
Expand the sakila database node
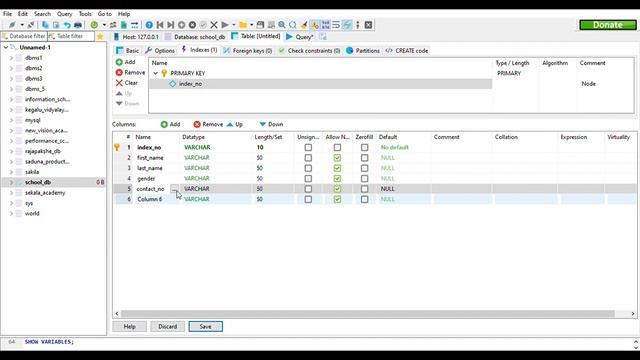tap(11, 172)
